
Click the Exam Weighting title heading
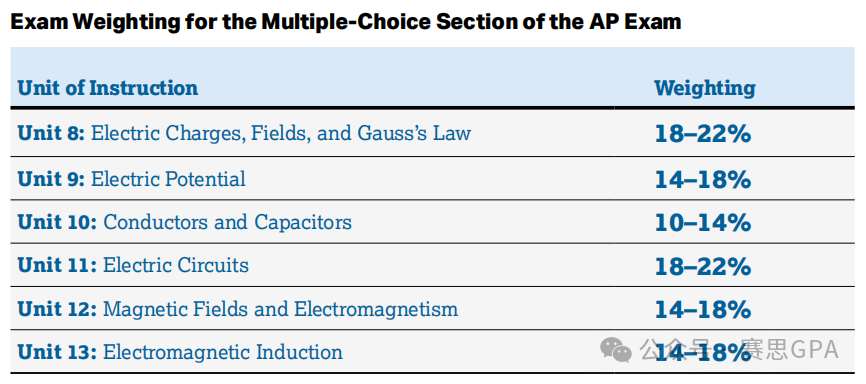coord(346,22)
